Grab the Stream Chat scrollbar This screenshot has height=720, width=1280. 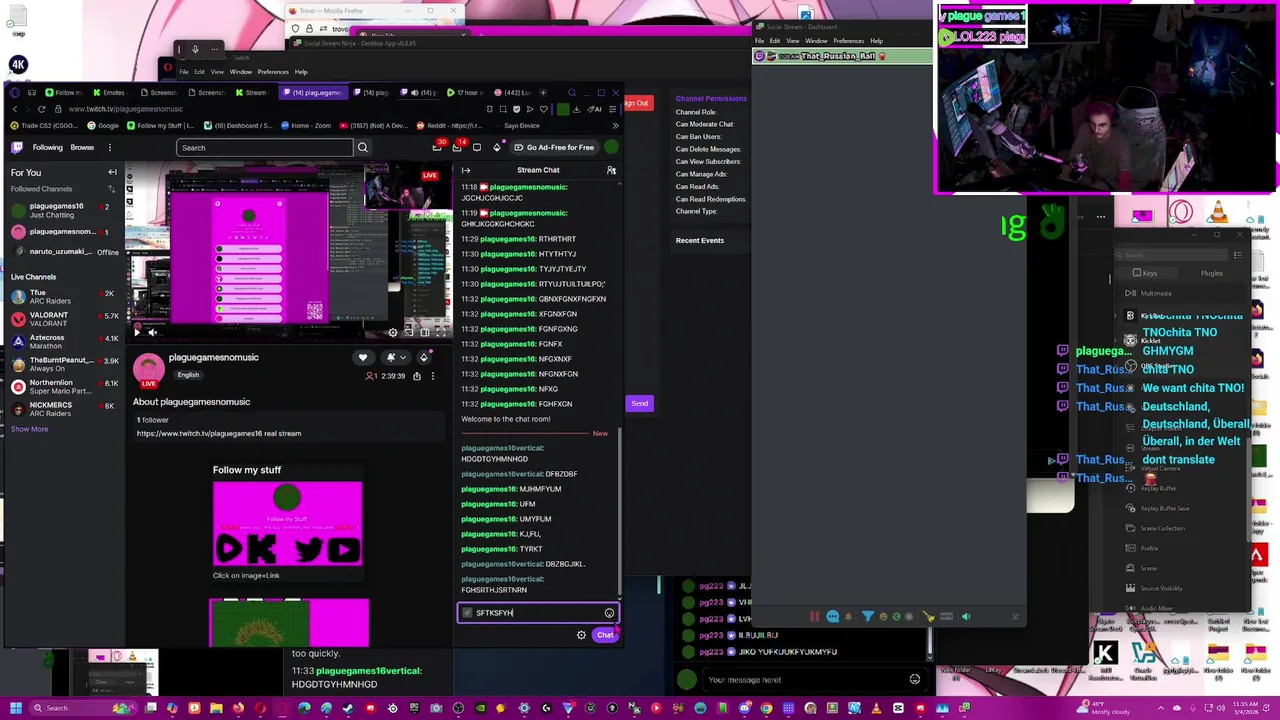[620, 510]
